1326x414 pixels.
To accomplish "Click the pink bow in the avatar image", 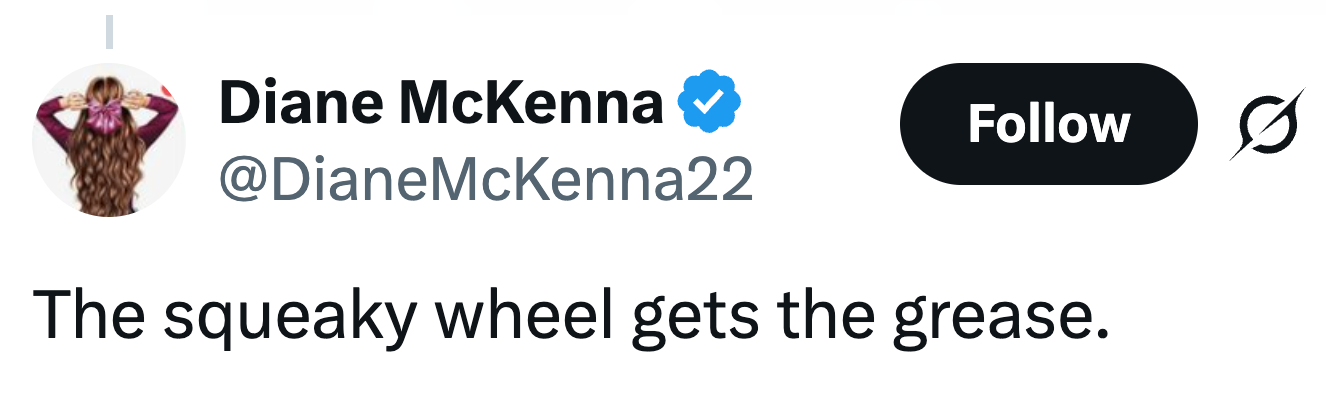I will (x=103, y=117).
